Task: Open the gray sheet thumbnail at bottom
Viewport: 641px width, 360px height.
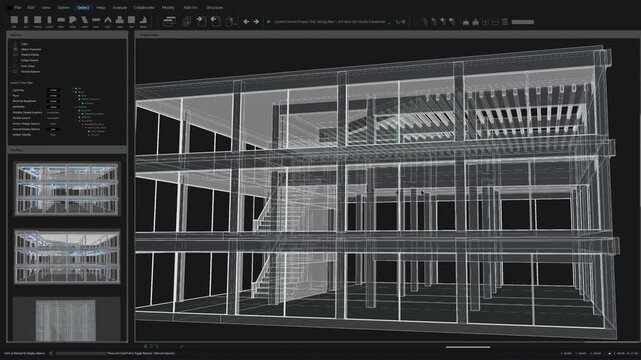Action: click(x=65, y=320)
